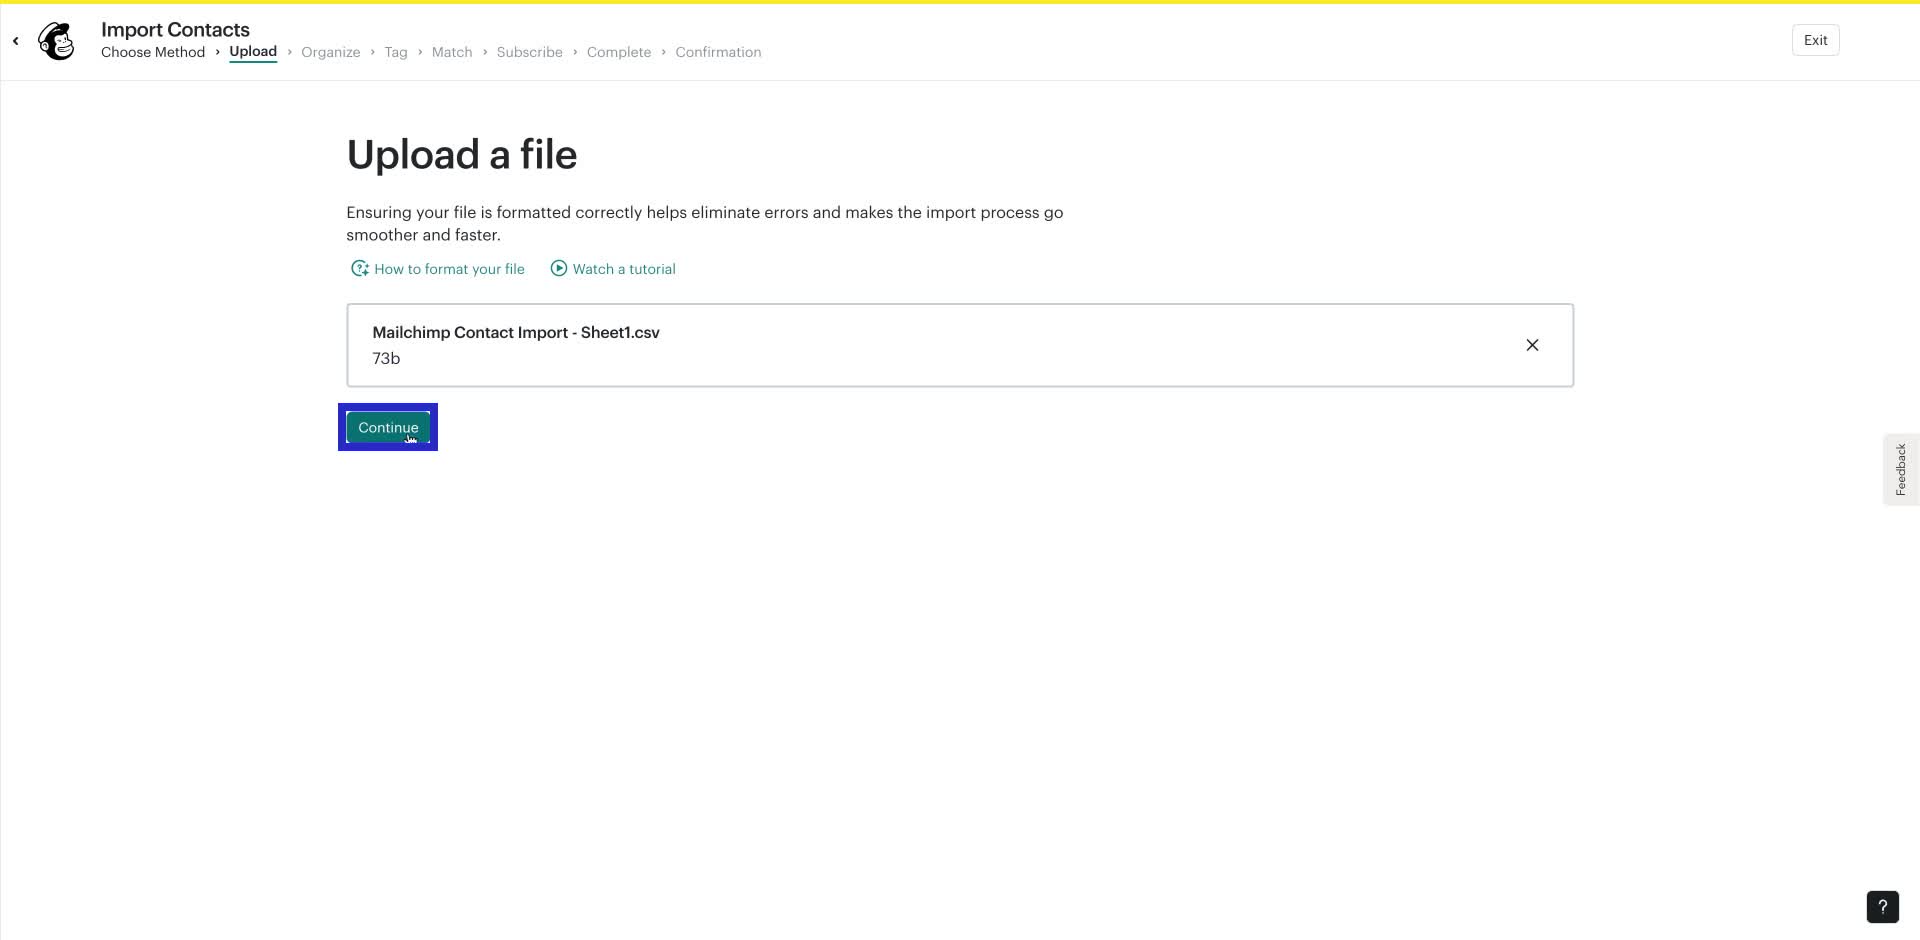Click the play icon next to 'Watch a tutorial'

coord(558,268)
